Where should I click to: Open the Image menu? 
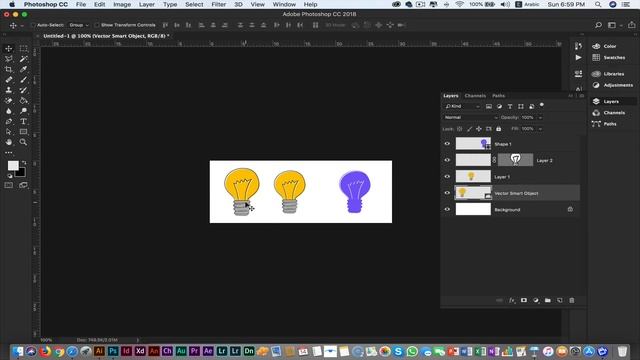click(x=122, y=4)
